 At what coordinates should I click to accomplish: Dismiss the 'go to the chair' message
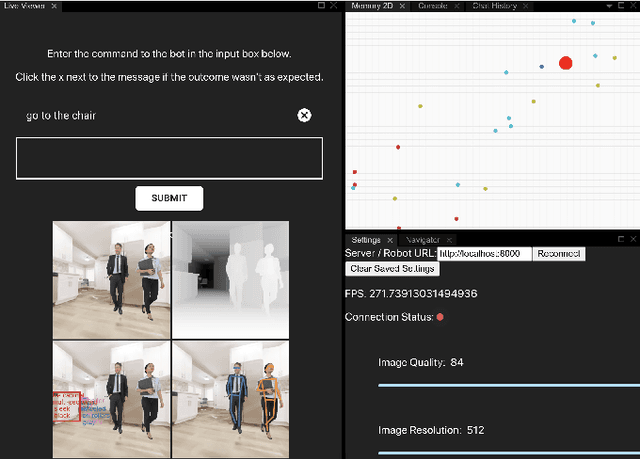(x=304, y=115)
